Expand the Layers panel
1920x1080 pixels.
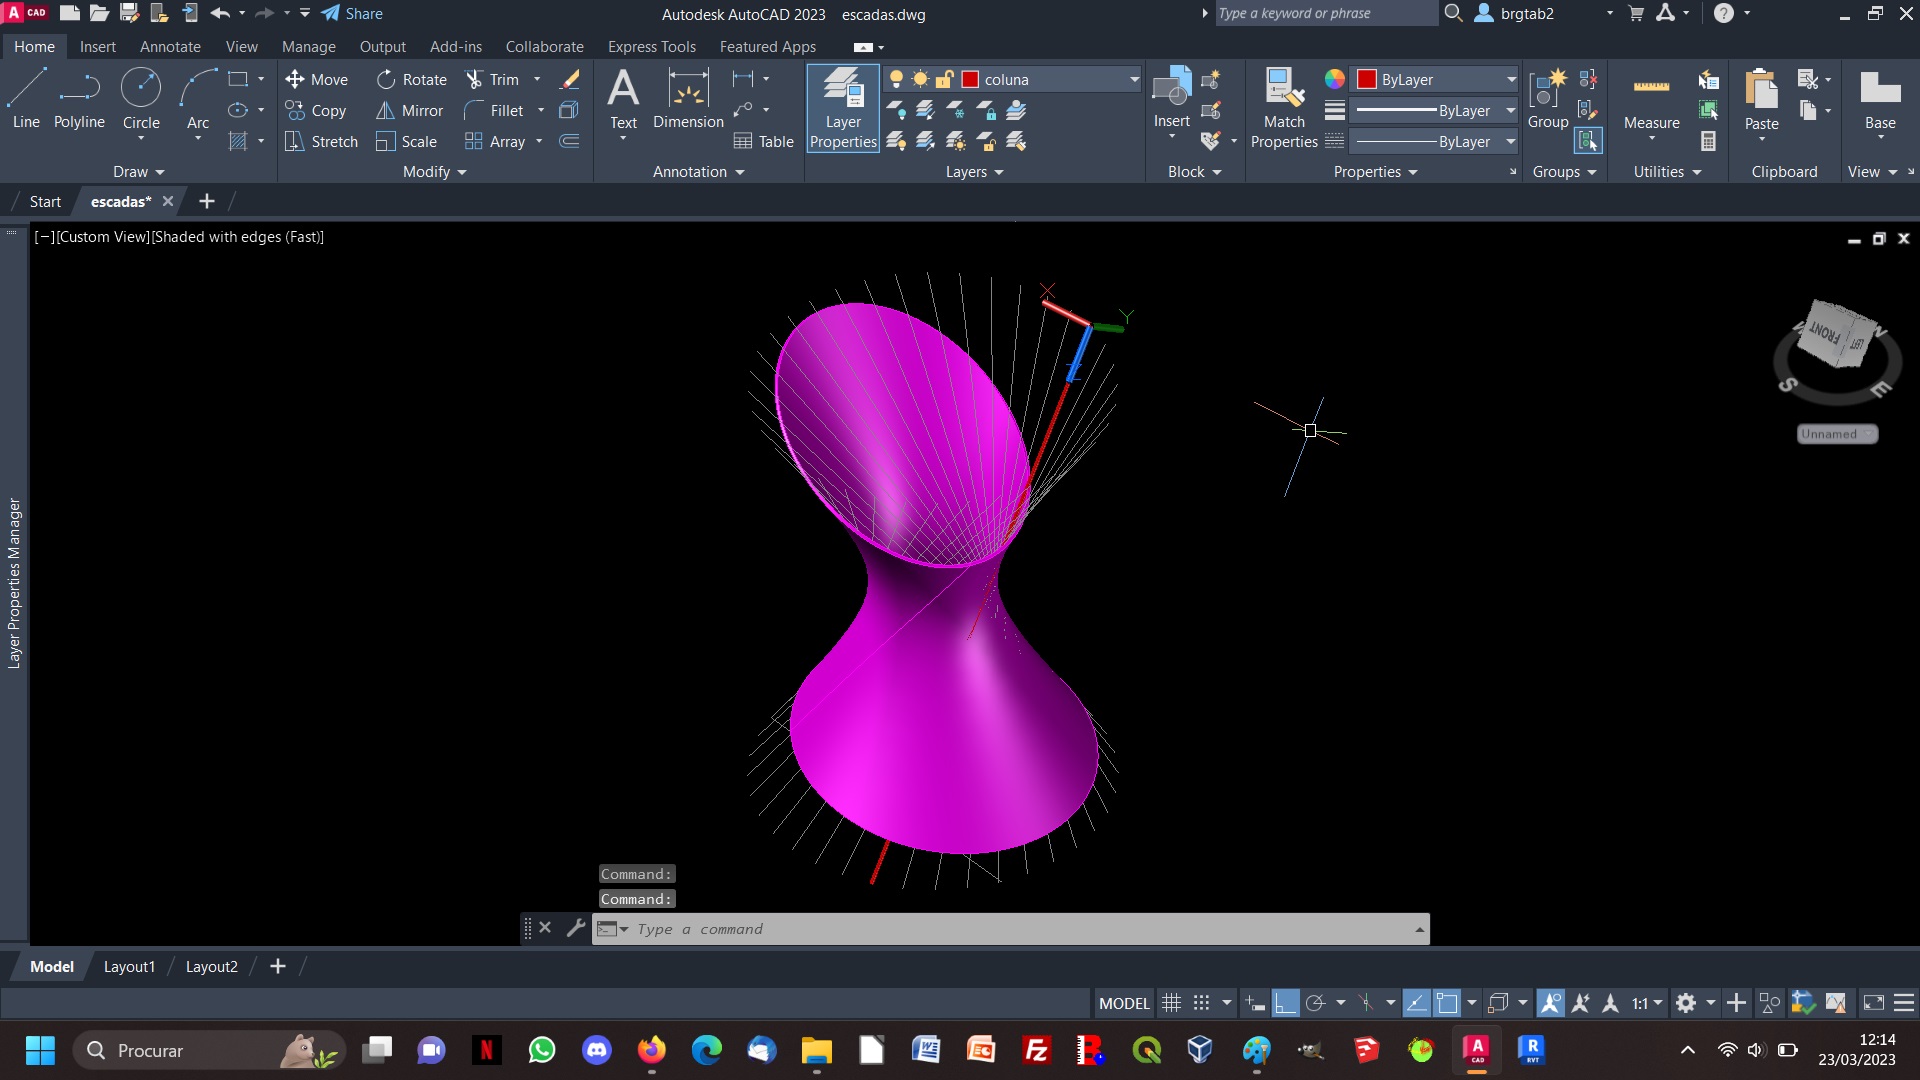click(x=974, y=172)
